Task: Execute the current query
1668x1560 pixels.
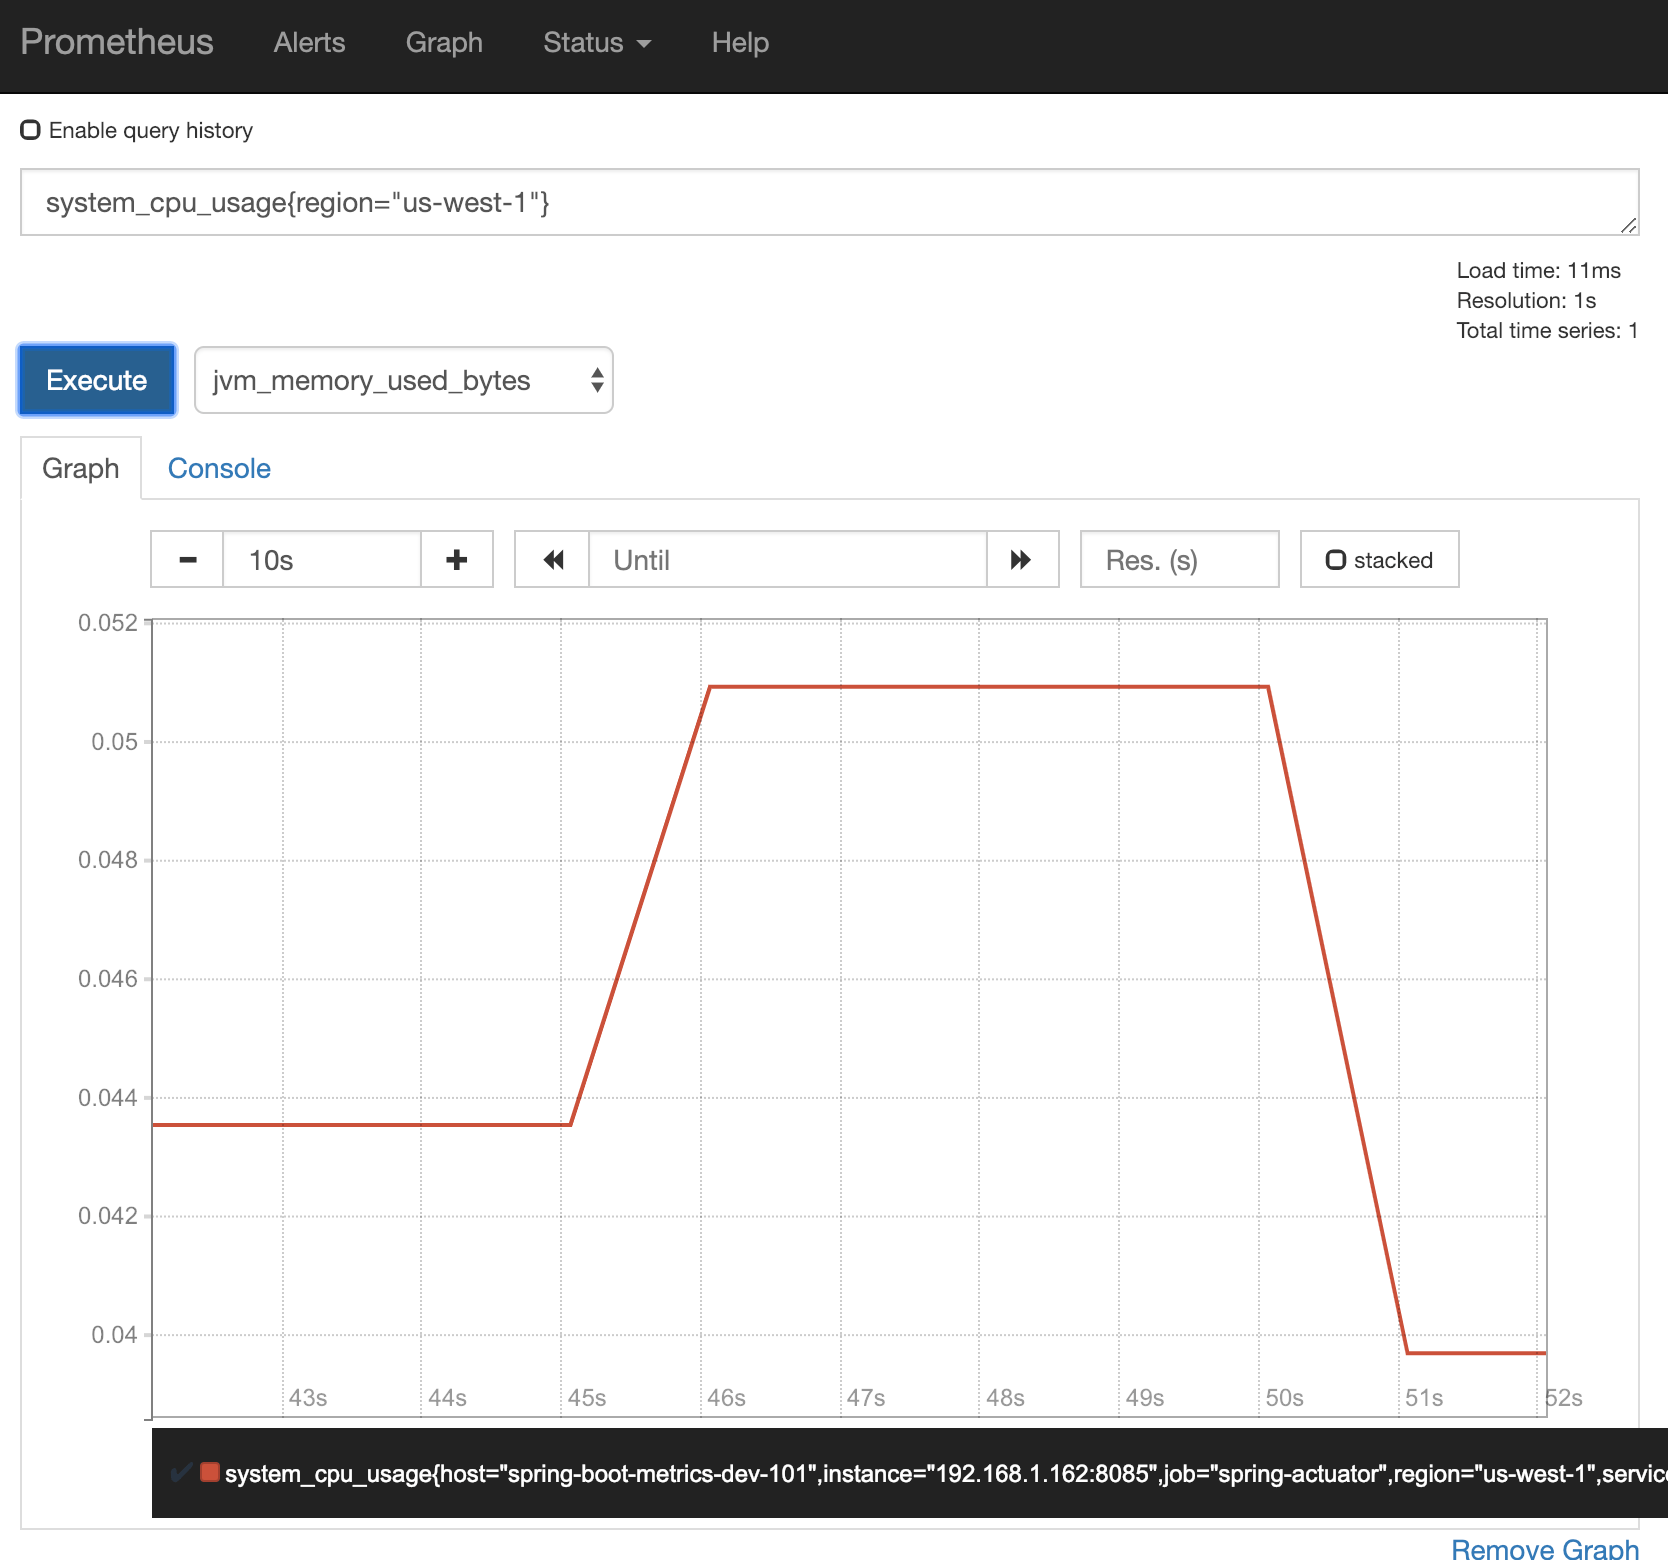Action: click(96, 380)
